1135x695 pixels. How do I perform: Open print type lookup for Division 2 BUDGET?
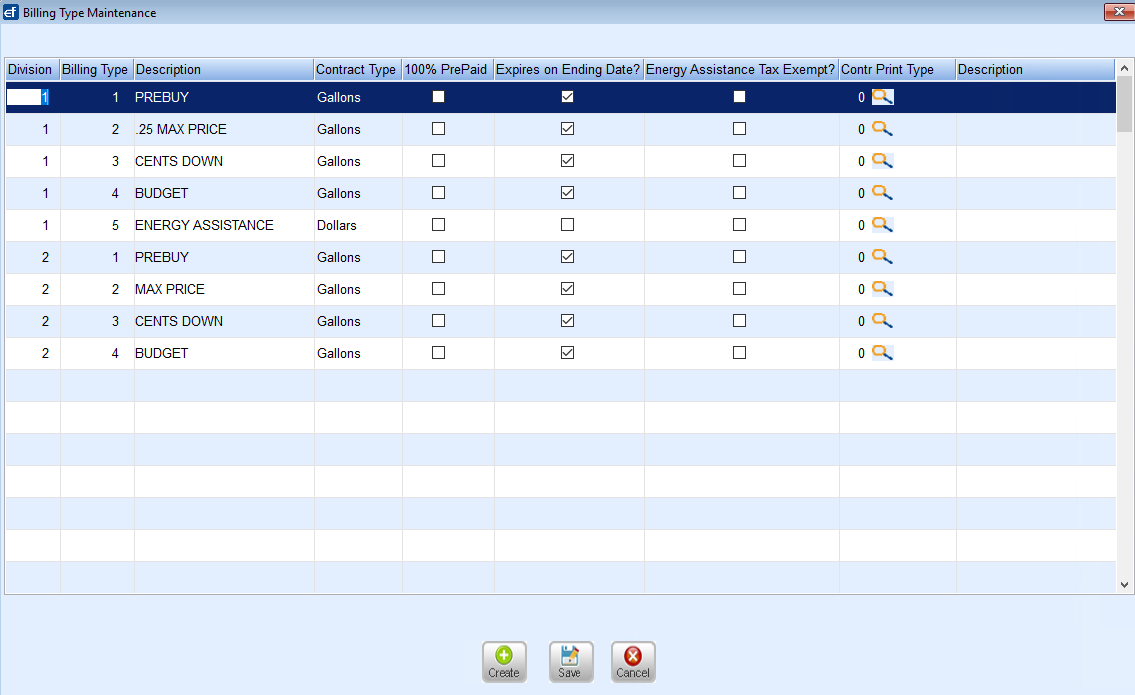tap(882, 353)
